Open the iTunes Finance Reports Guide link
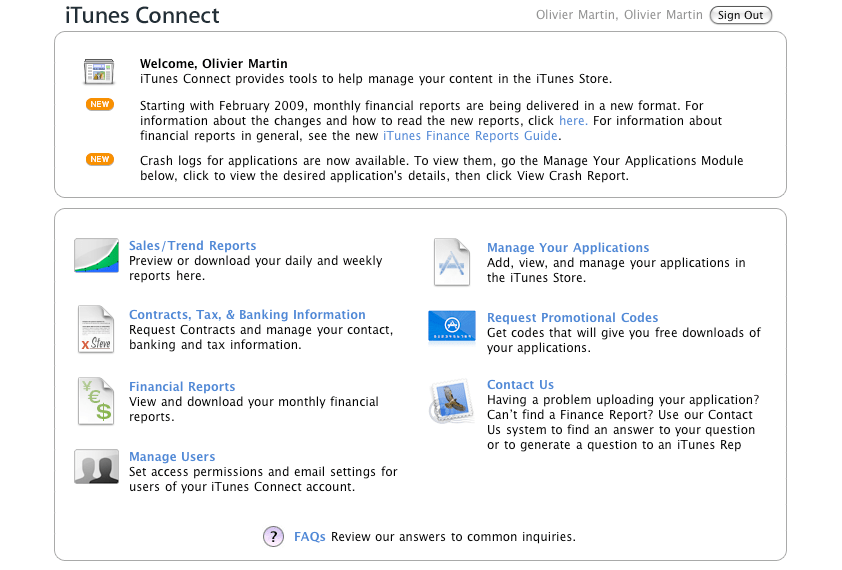The width and height of the screenshot is (842, 570). [x=470, y=136]
